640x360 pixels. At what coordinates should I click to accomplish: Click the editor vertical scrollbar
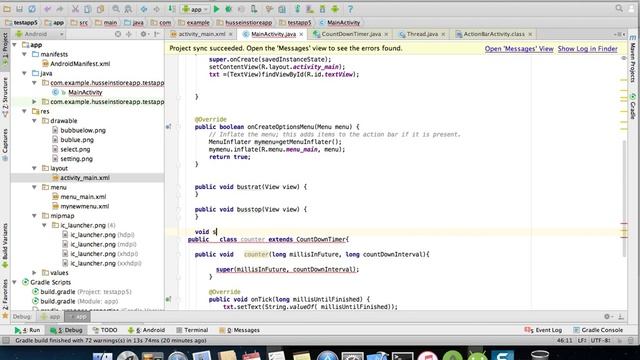pos(624,198)
